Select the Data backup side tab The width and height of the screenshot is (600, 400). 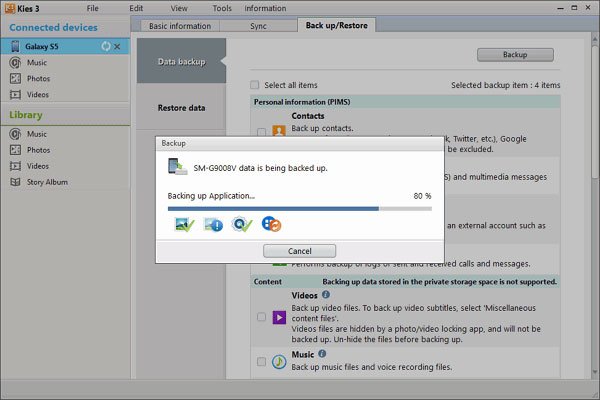pyautogui.click(x=181, y=61)
